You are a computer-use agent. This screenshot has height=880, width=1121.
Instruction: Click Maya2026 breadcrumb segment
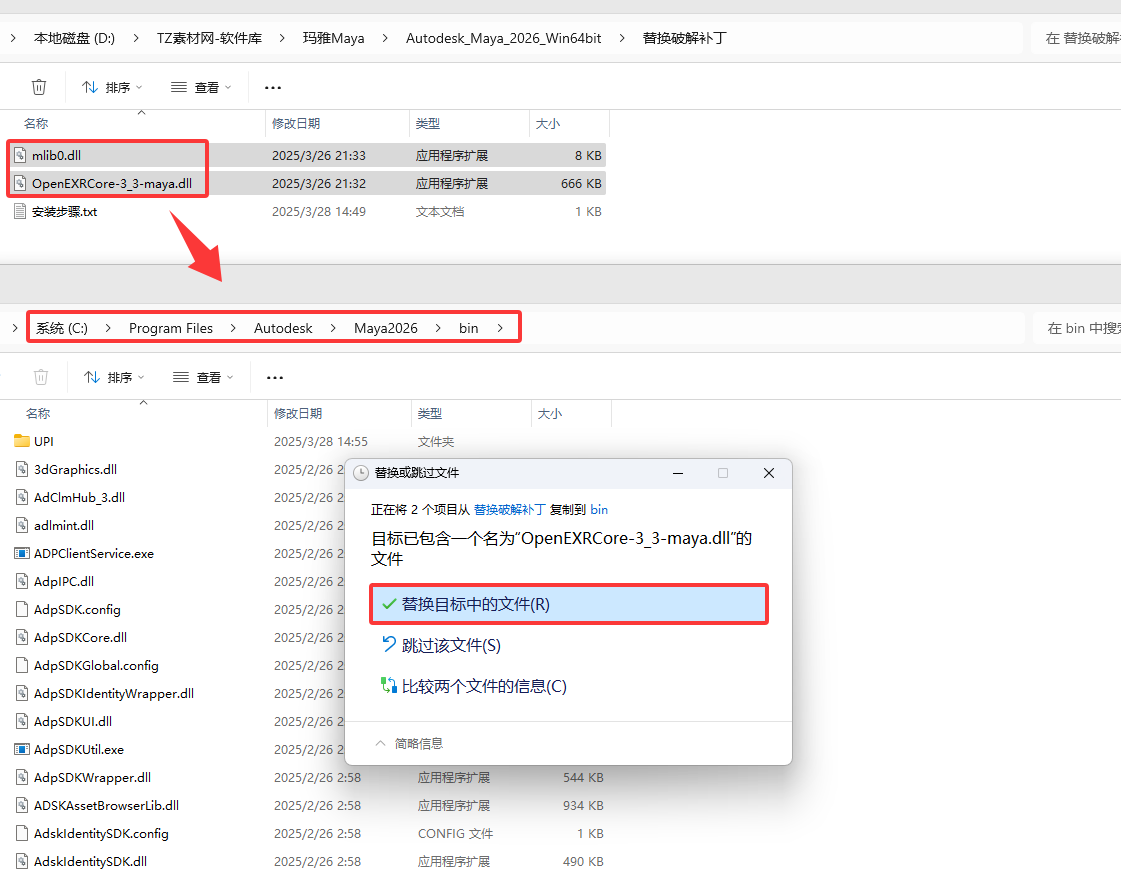pyautogui.click(x=385, y=328)
